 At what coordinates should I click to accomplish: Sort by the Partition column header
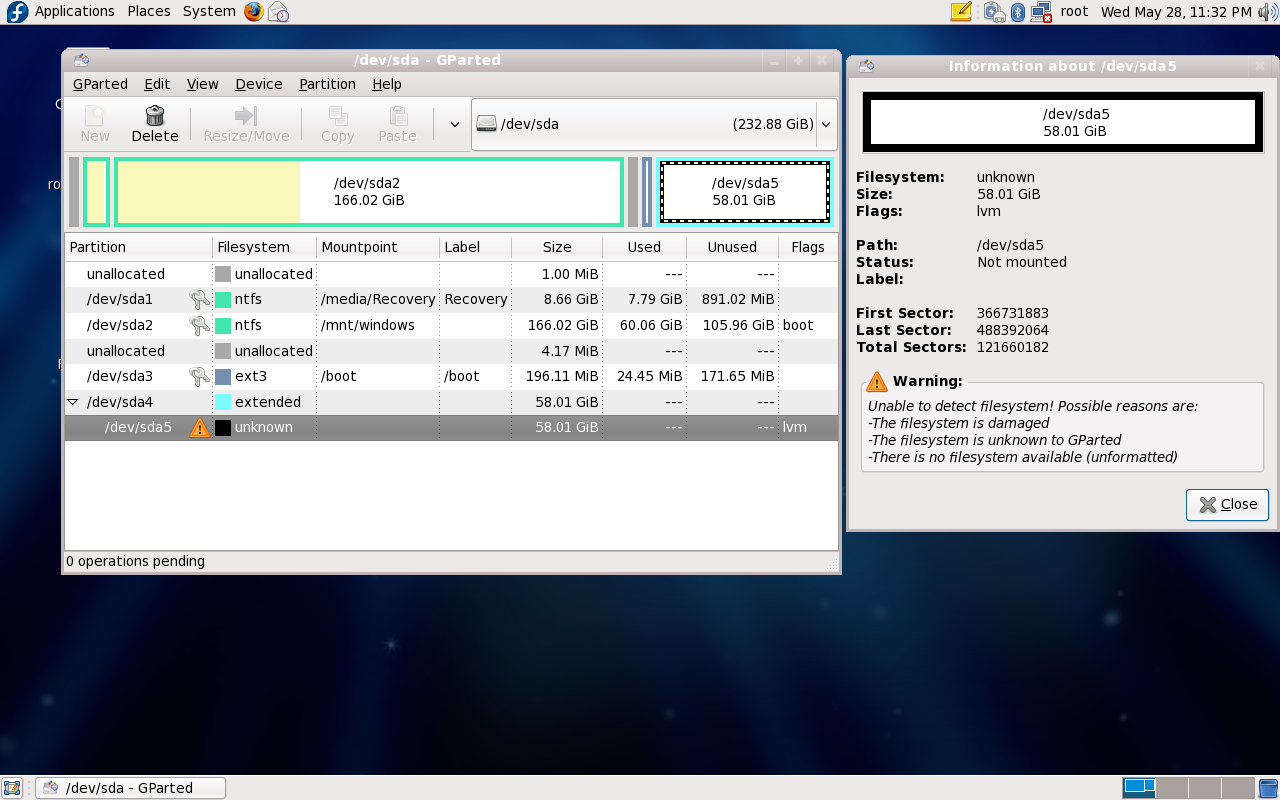(139, 247)
